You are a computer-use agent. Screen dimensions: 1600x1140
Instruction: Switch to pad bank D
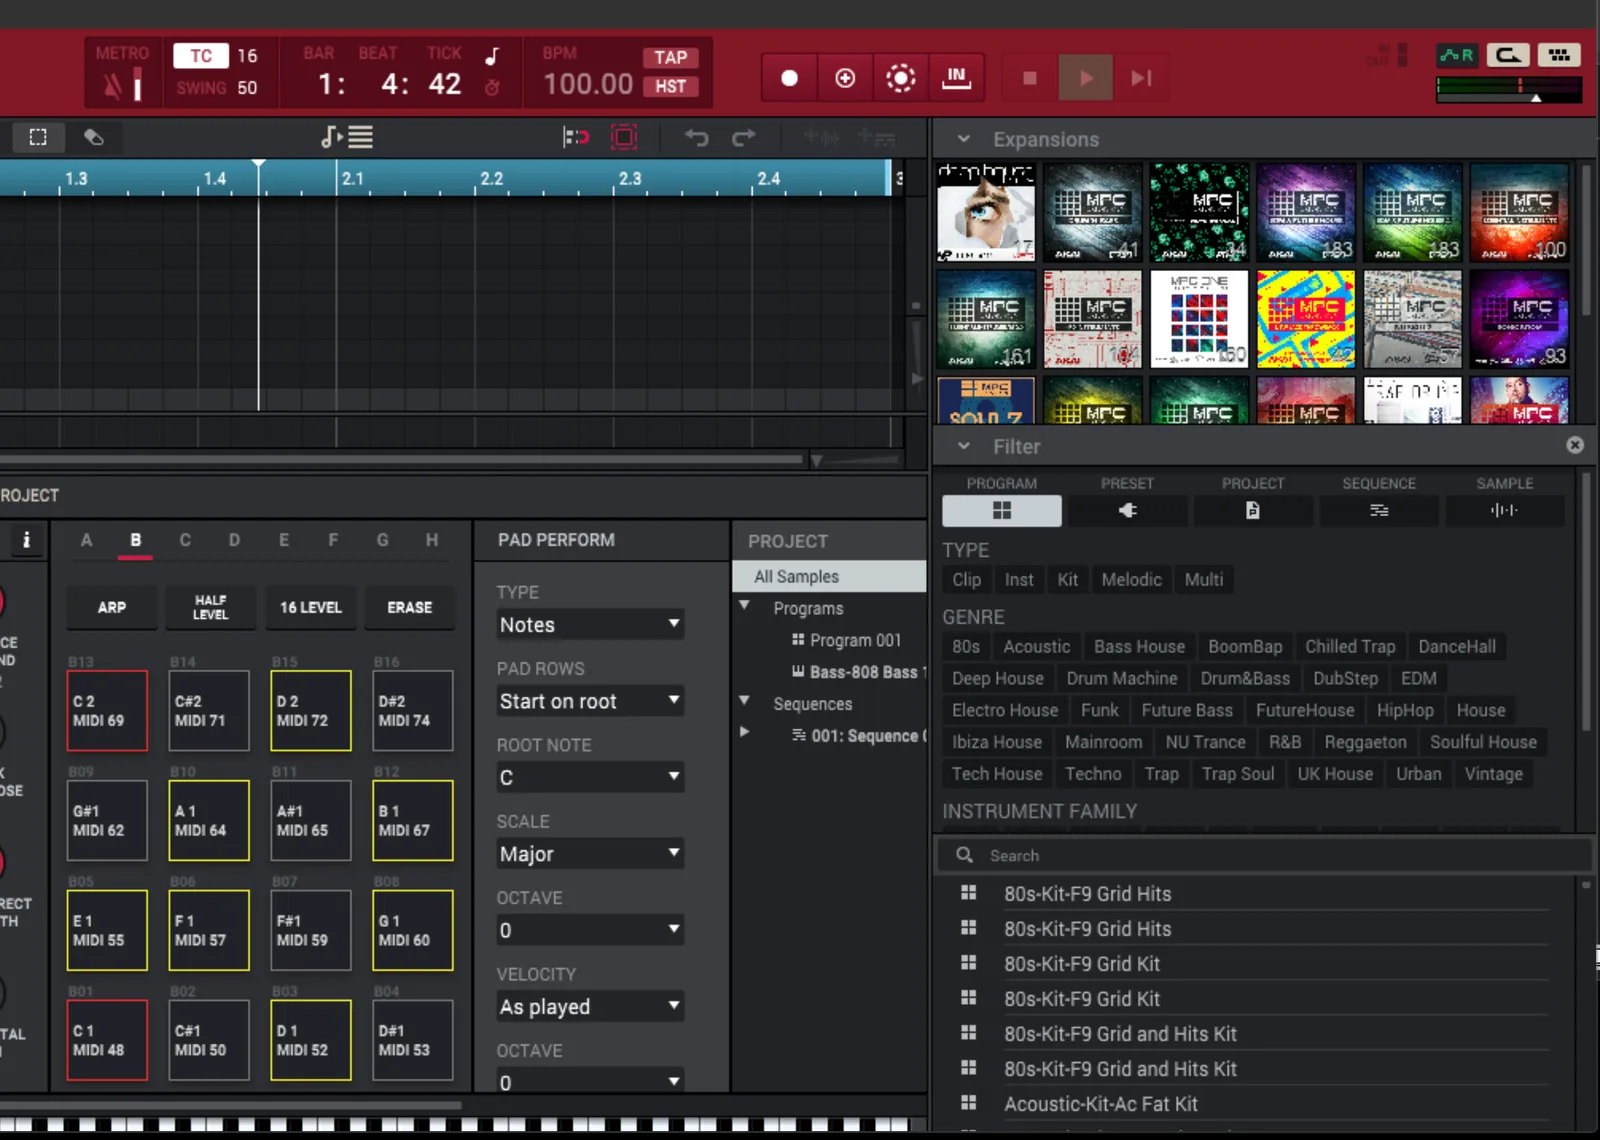(234, 540)
